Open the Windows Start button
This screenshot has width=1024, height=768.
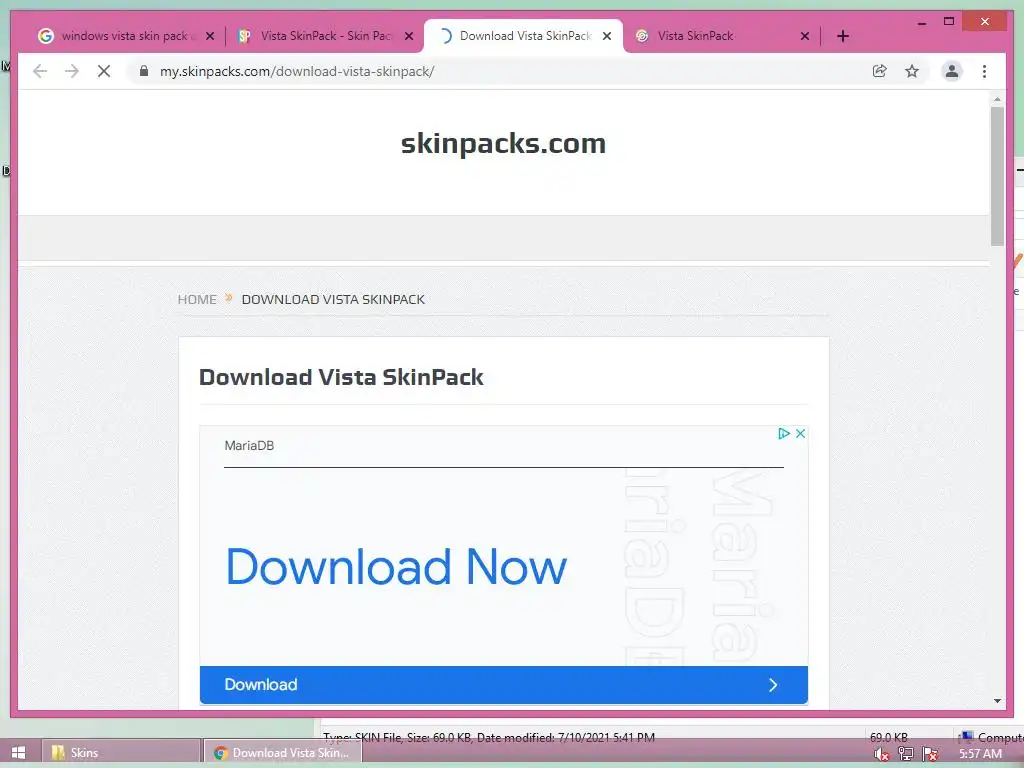[x=18, y=752]
